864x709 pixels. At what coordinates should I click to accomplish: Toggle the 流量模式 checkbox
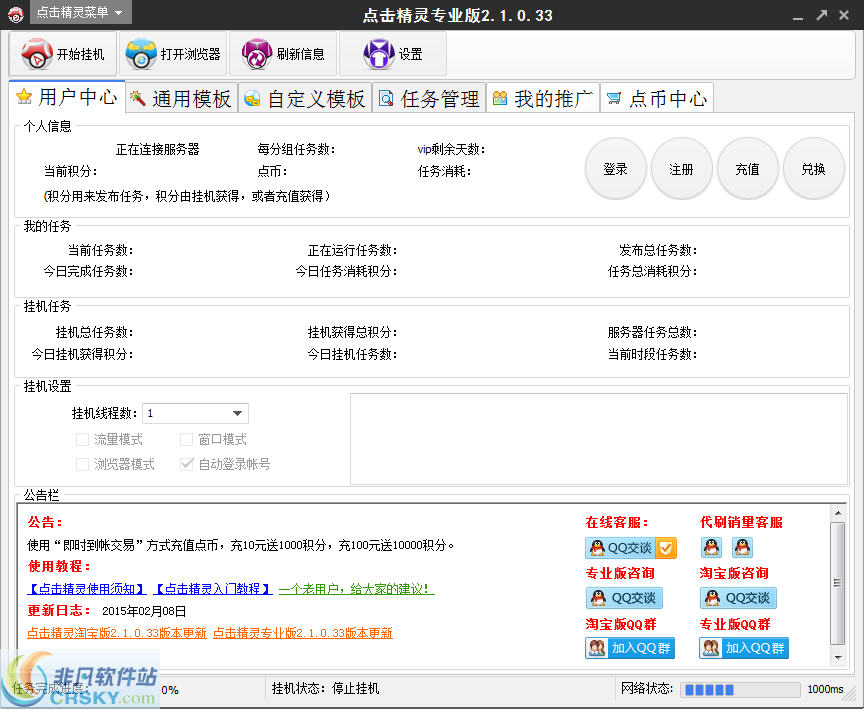click(x=83, y=439)
